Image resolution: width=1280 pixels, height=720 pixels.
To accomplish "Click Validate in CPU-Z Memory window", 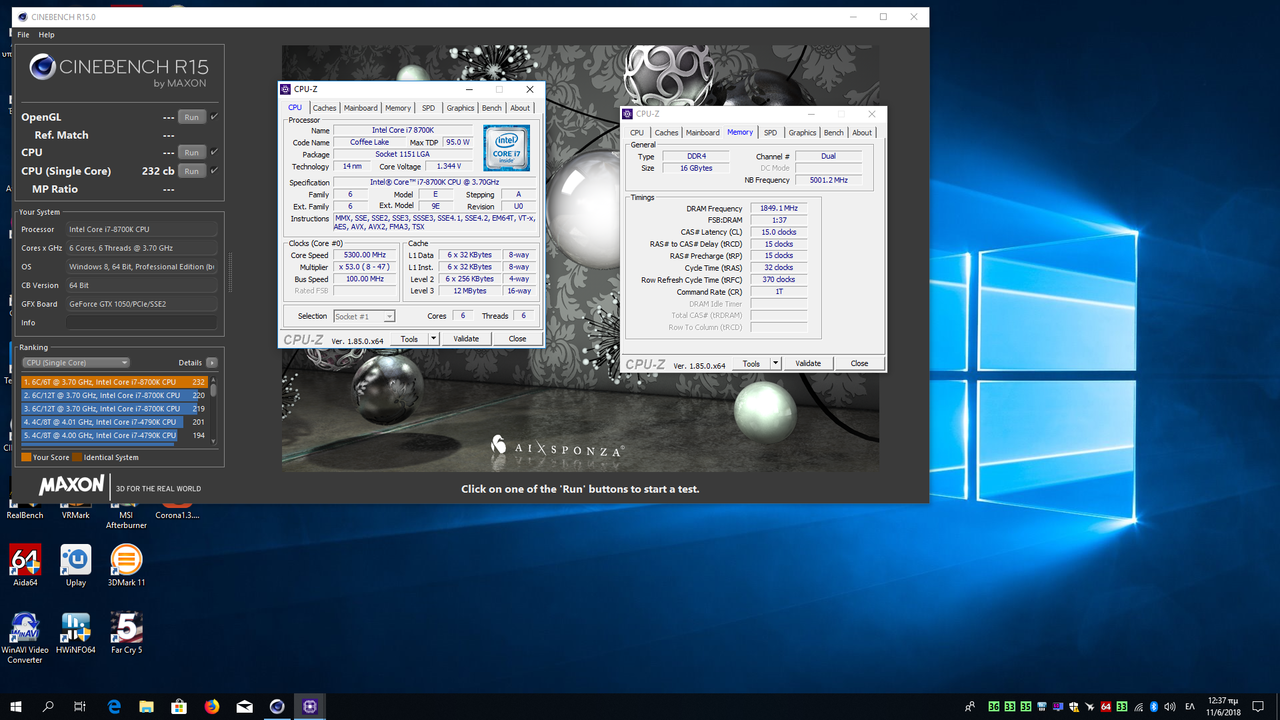I will pos(808,364).
